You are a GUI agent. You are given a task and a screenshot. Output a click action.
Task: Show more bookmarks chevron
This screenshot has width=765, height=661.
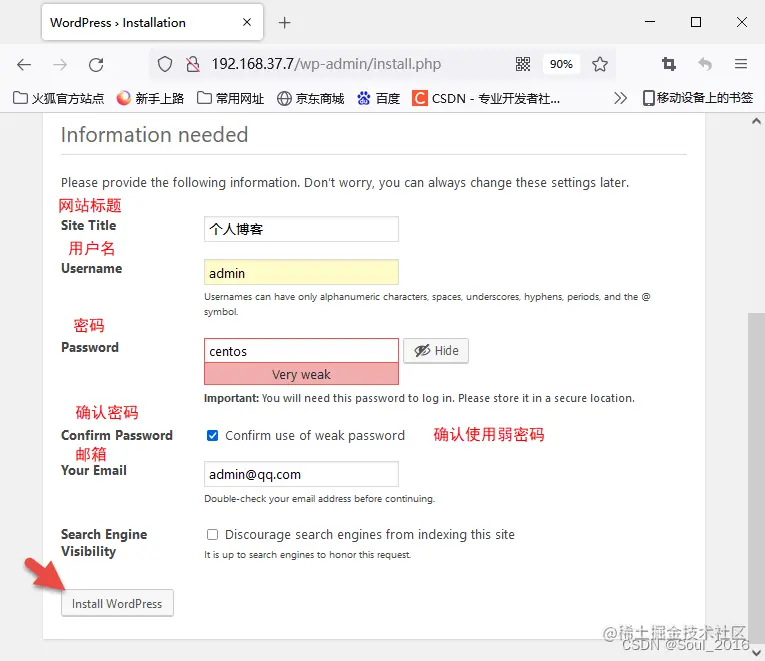click(620, 98)
